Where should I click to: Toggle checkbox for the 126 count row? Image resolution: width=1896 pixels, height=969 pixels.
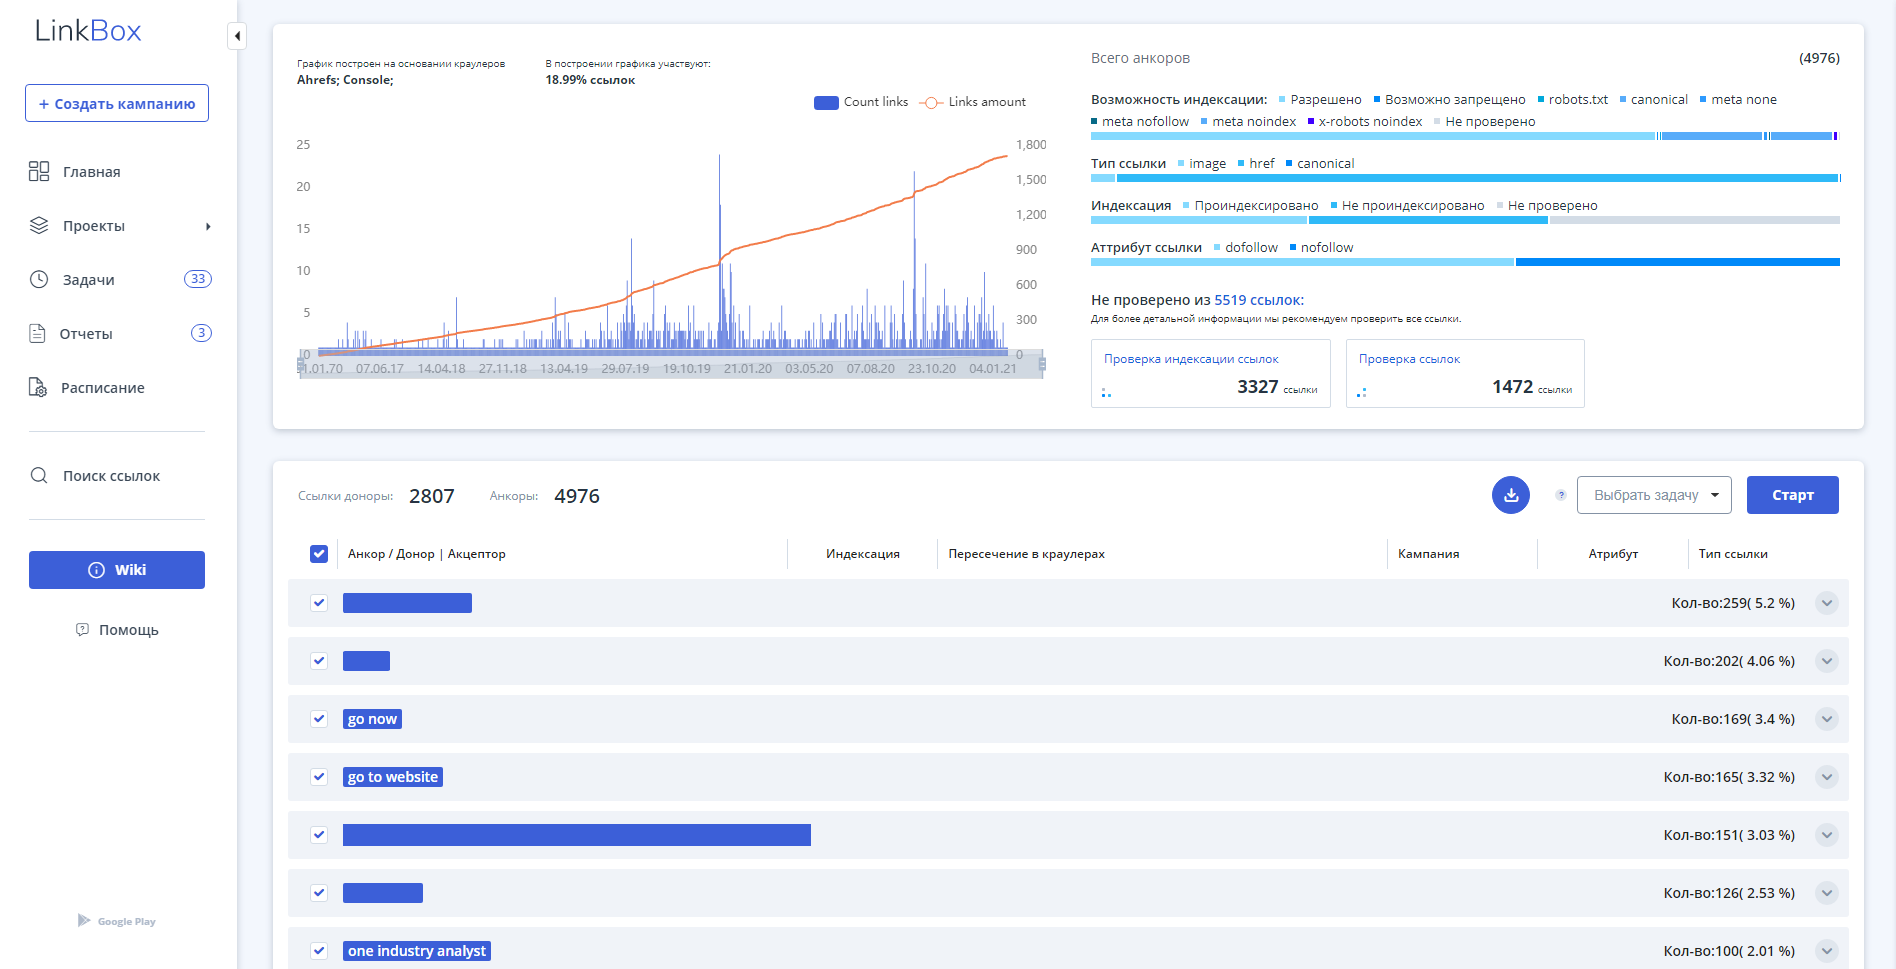[319, 893]
